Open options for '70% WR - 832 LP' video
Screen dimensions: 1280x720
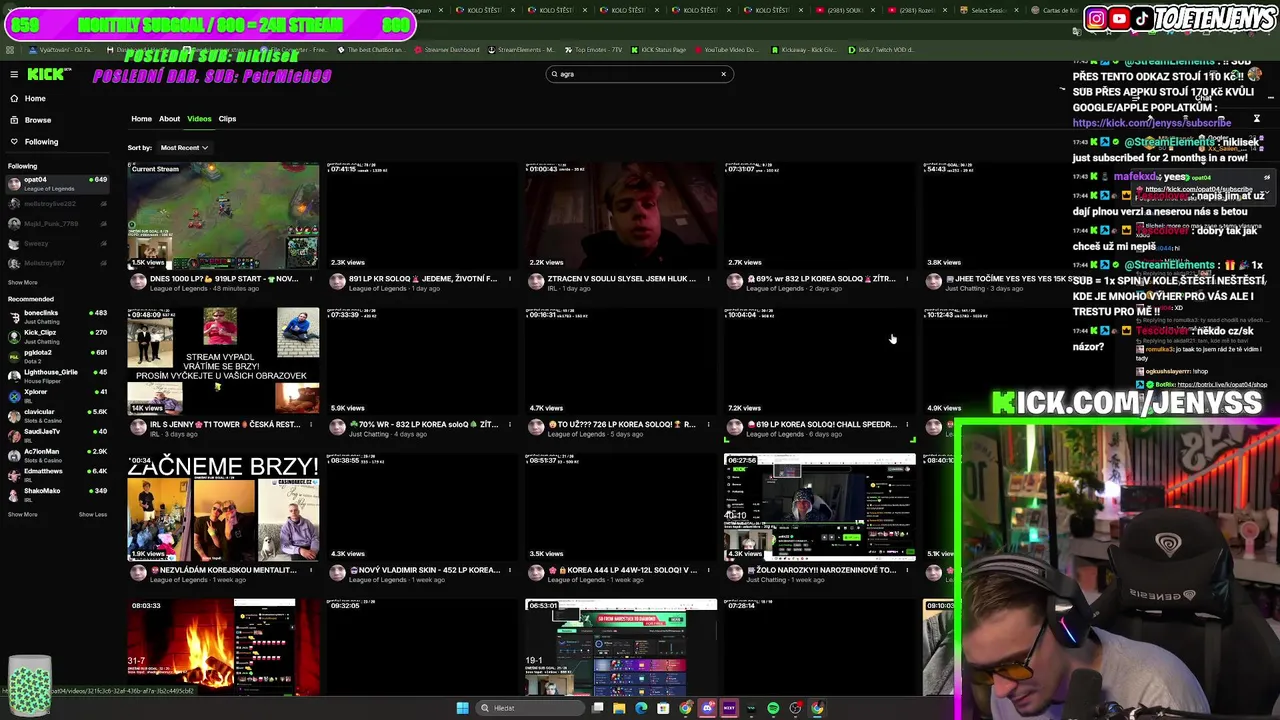(510, 425)
